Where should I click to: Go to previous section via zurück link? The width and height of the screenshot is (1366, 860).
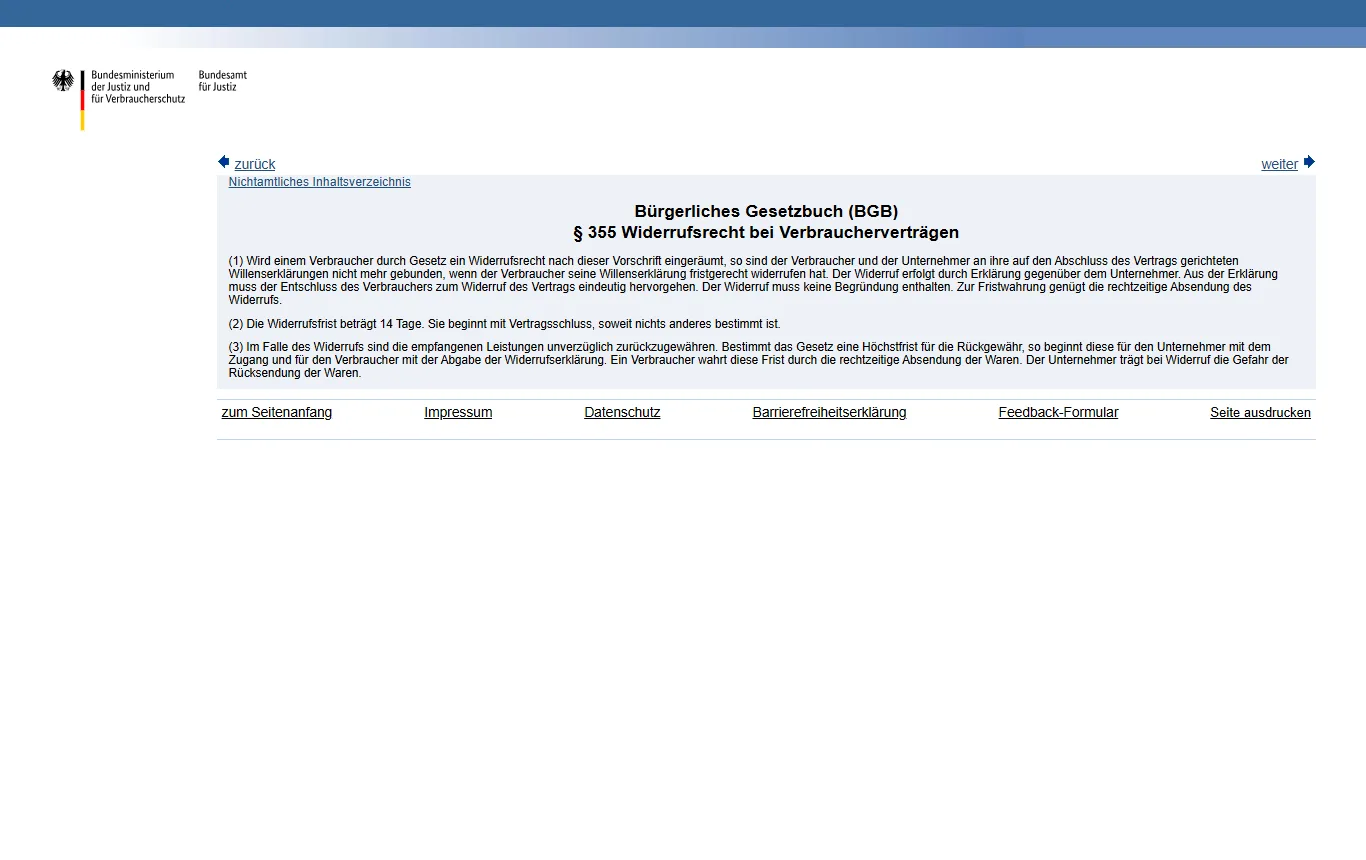255,164
